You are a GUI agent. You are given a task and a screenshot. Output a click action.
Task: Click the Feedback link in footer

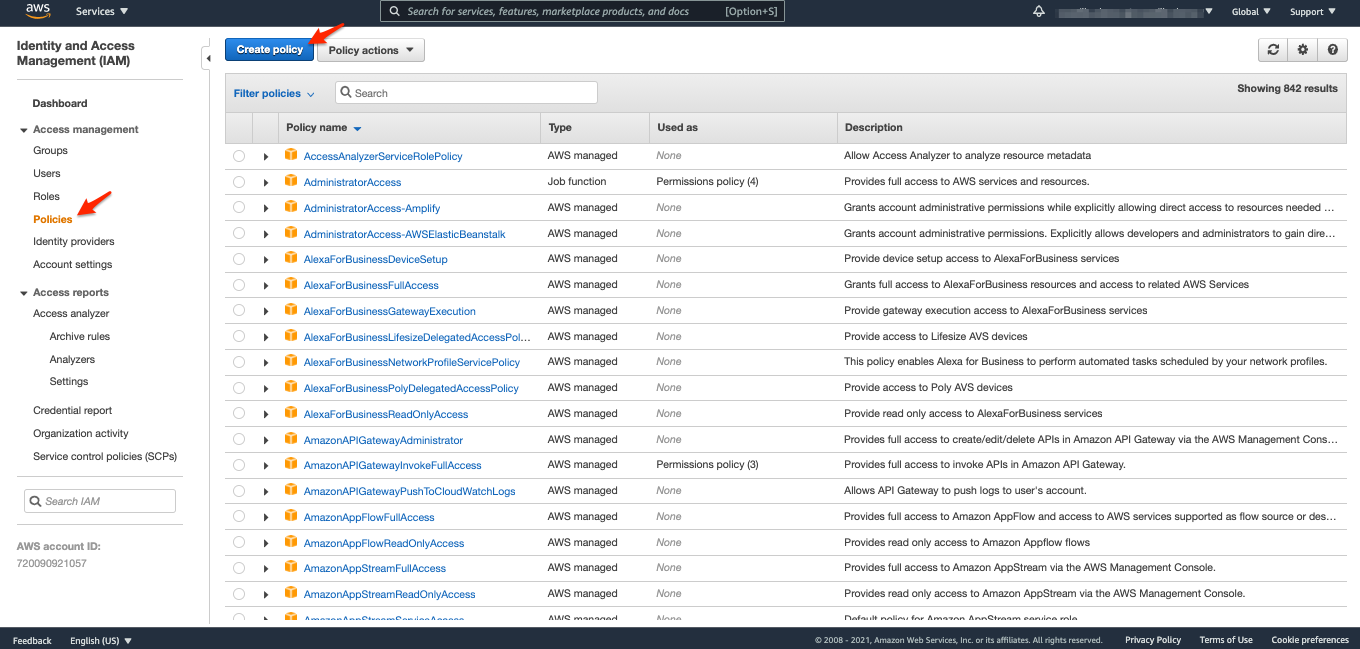pos(32,640)
